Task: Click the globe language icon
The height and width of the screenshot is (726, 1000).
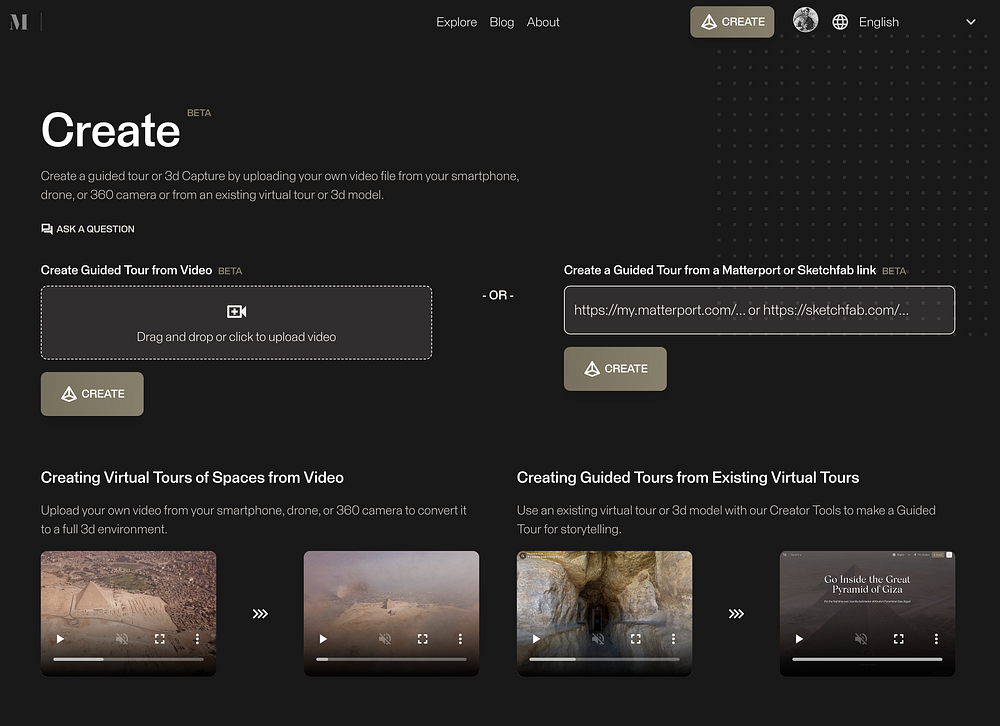Action: click(x=840, y=22)
